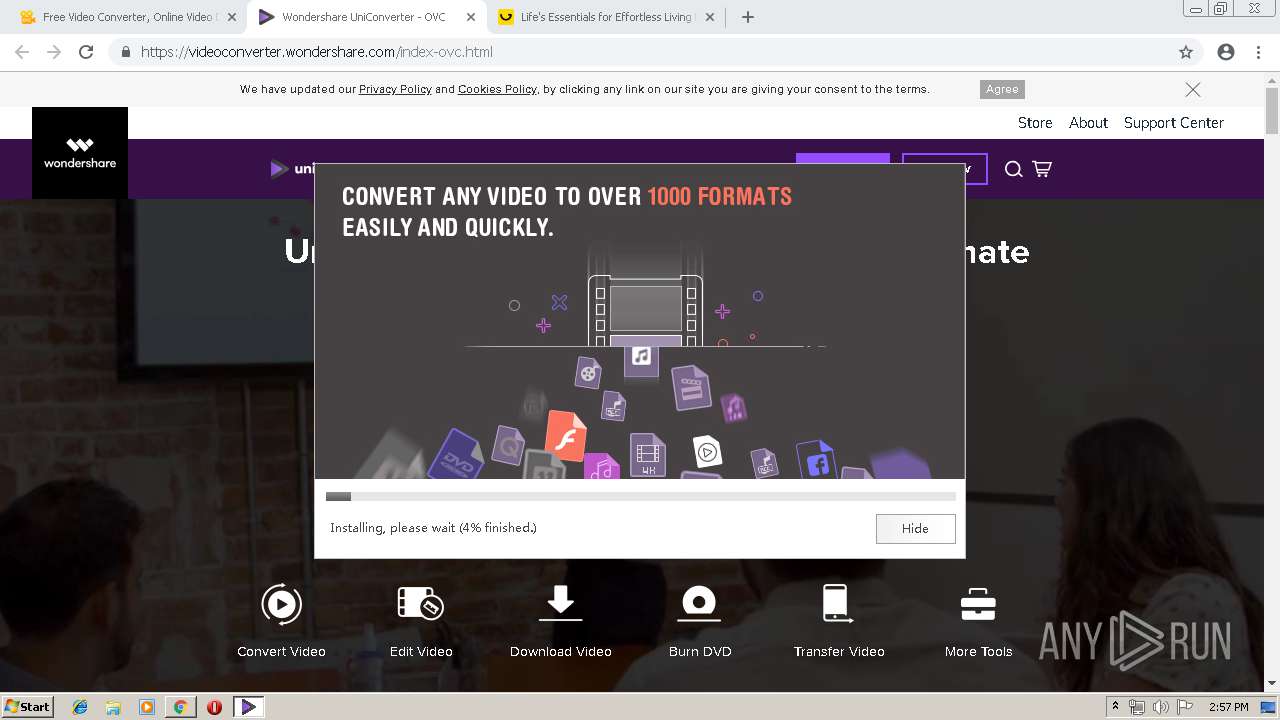Click the Opera taskbar icon
The width and height of the screenshot is (1280, 720).
point(214,707)
